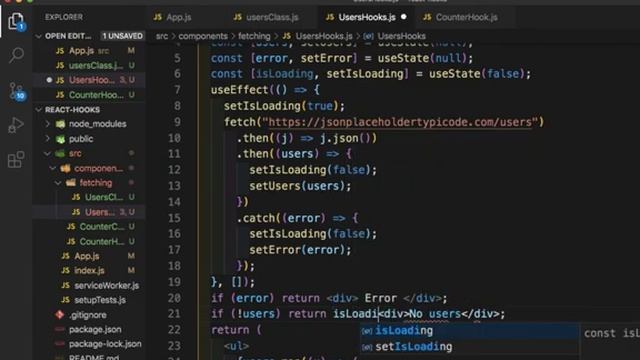This screenshot has height=360, width=640.
Task: Open usersClass.js in Open Editors list
Action: (x=89, y=65)
